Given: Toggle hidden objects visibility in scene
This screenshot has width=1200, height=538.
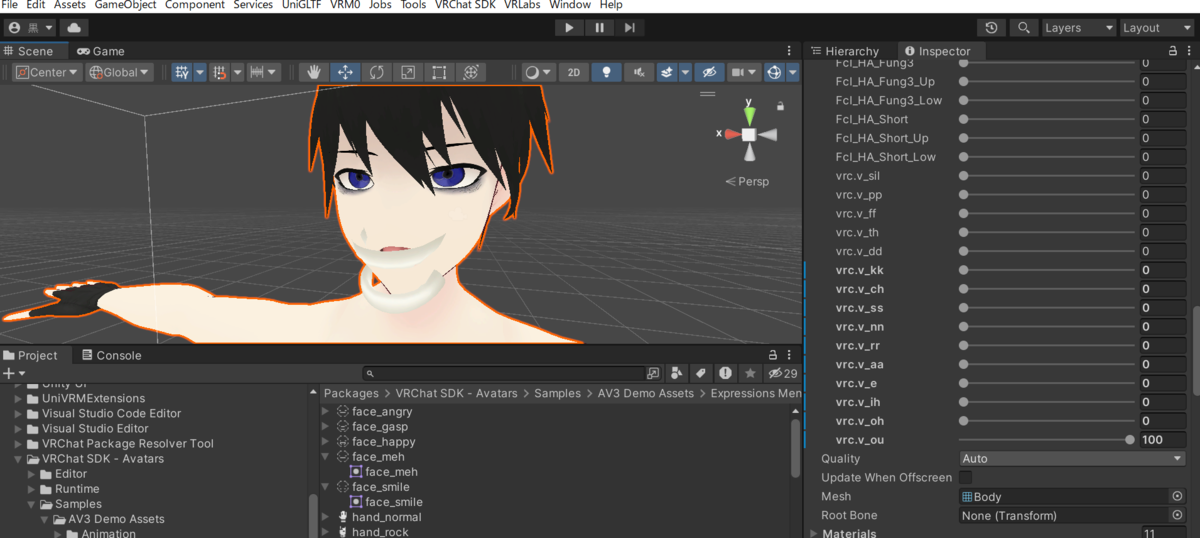Looking at the screenshot, I should click(x=709, y=72).
